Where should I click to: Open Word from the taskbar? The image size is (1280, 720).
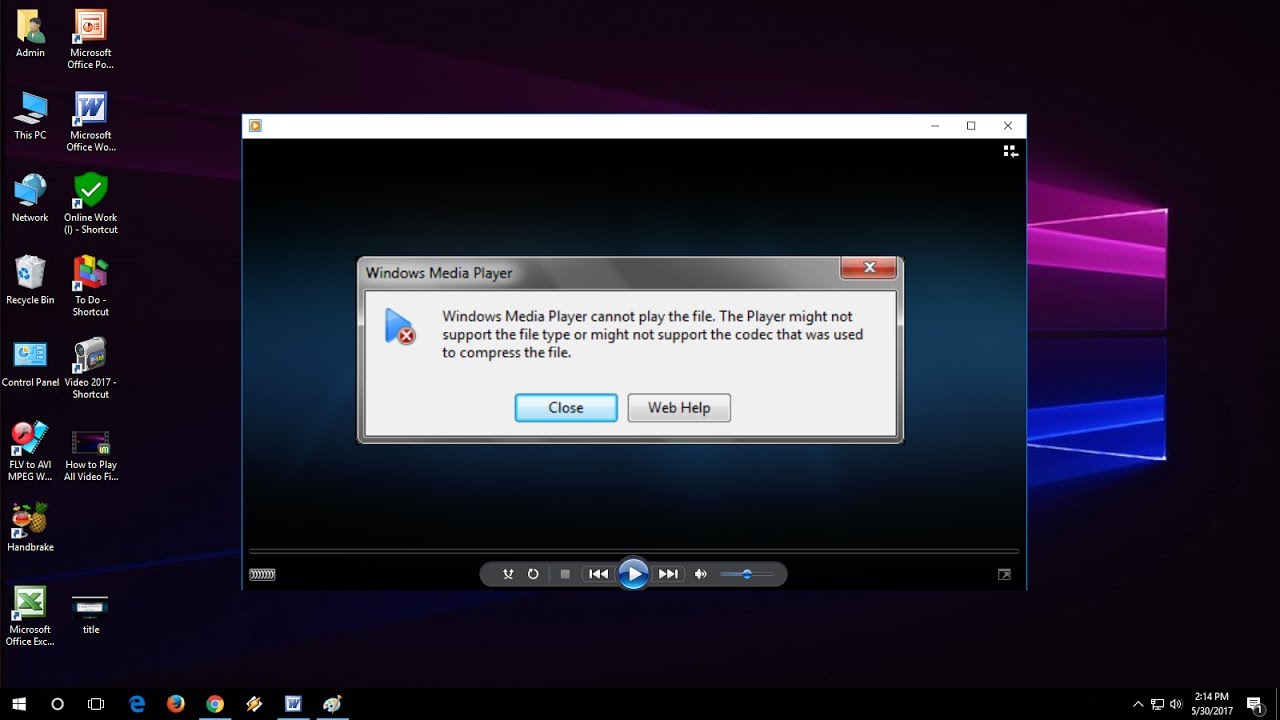point(293,704)
